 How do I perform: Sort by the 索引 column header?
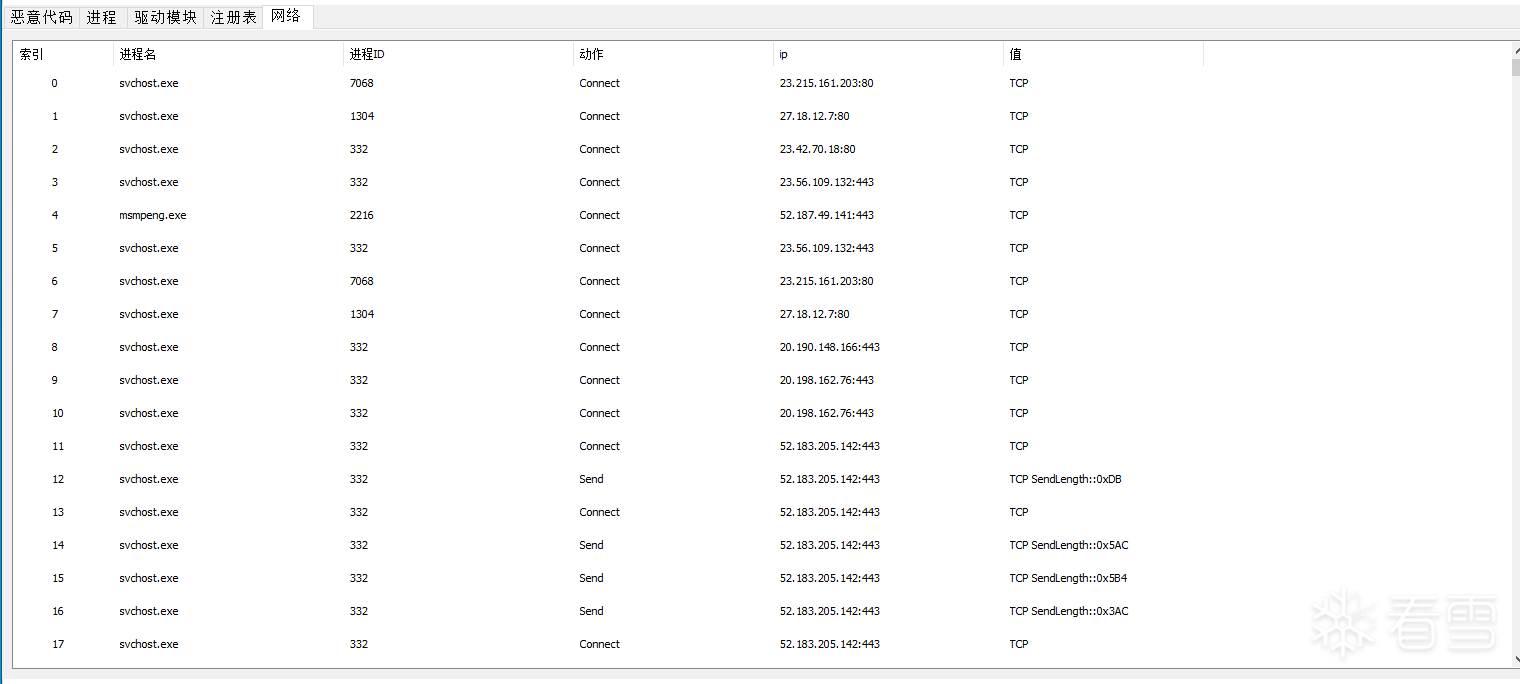point(62,54)
